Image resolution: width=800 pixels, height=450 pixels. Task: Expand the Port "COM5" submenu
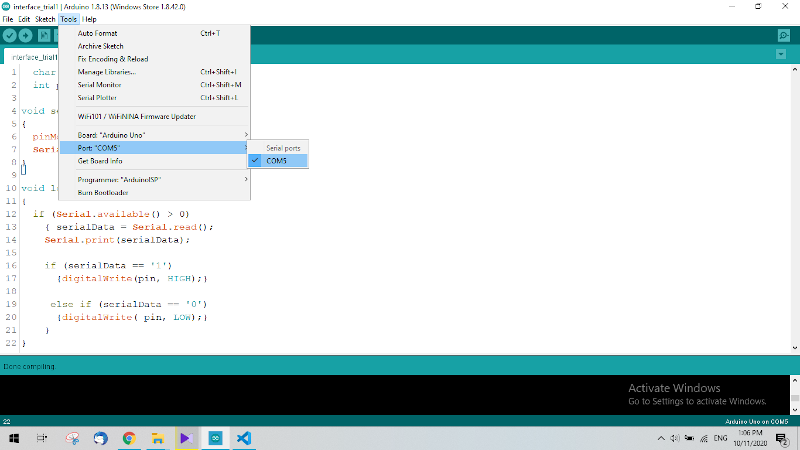click(155, 148)
